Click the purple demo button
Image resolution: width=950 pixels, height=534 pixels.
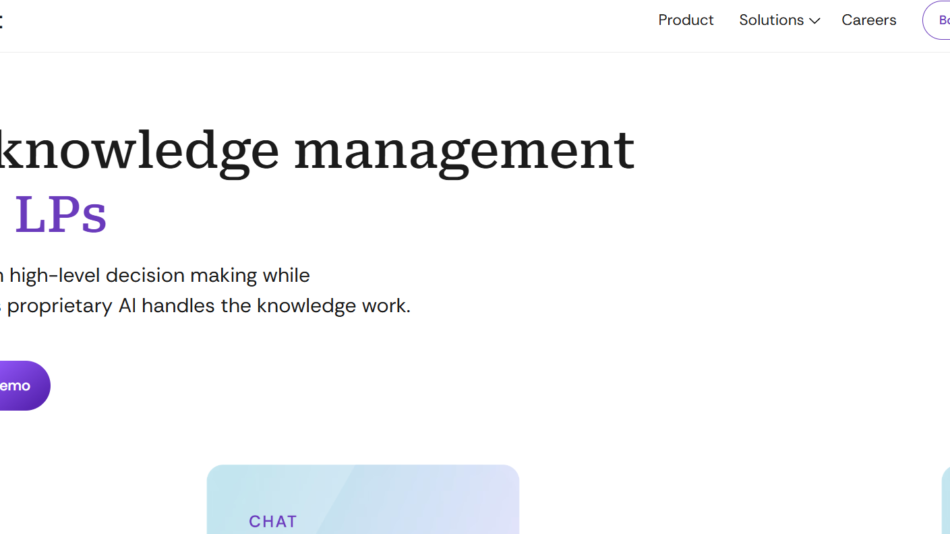(x=18, y=386)
